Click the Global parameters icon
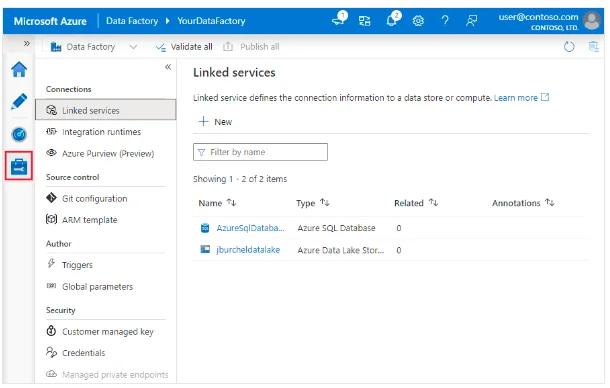This screenshot has width=610, height=388. tap(51, 286)
